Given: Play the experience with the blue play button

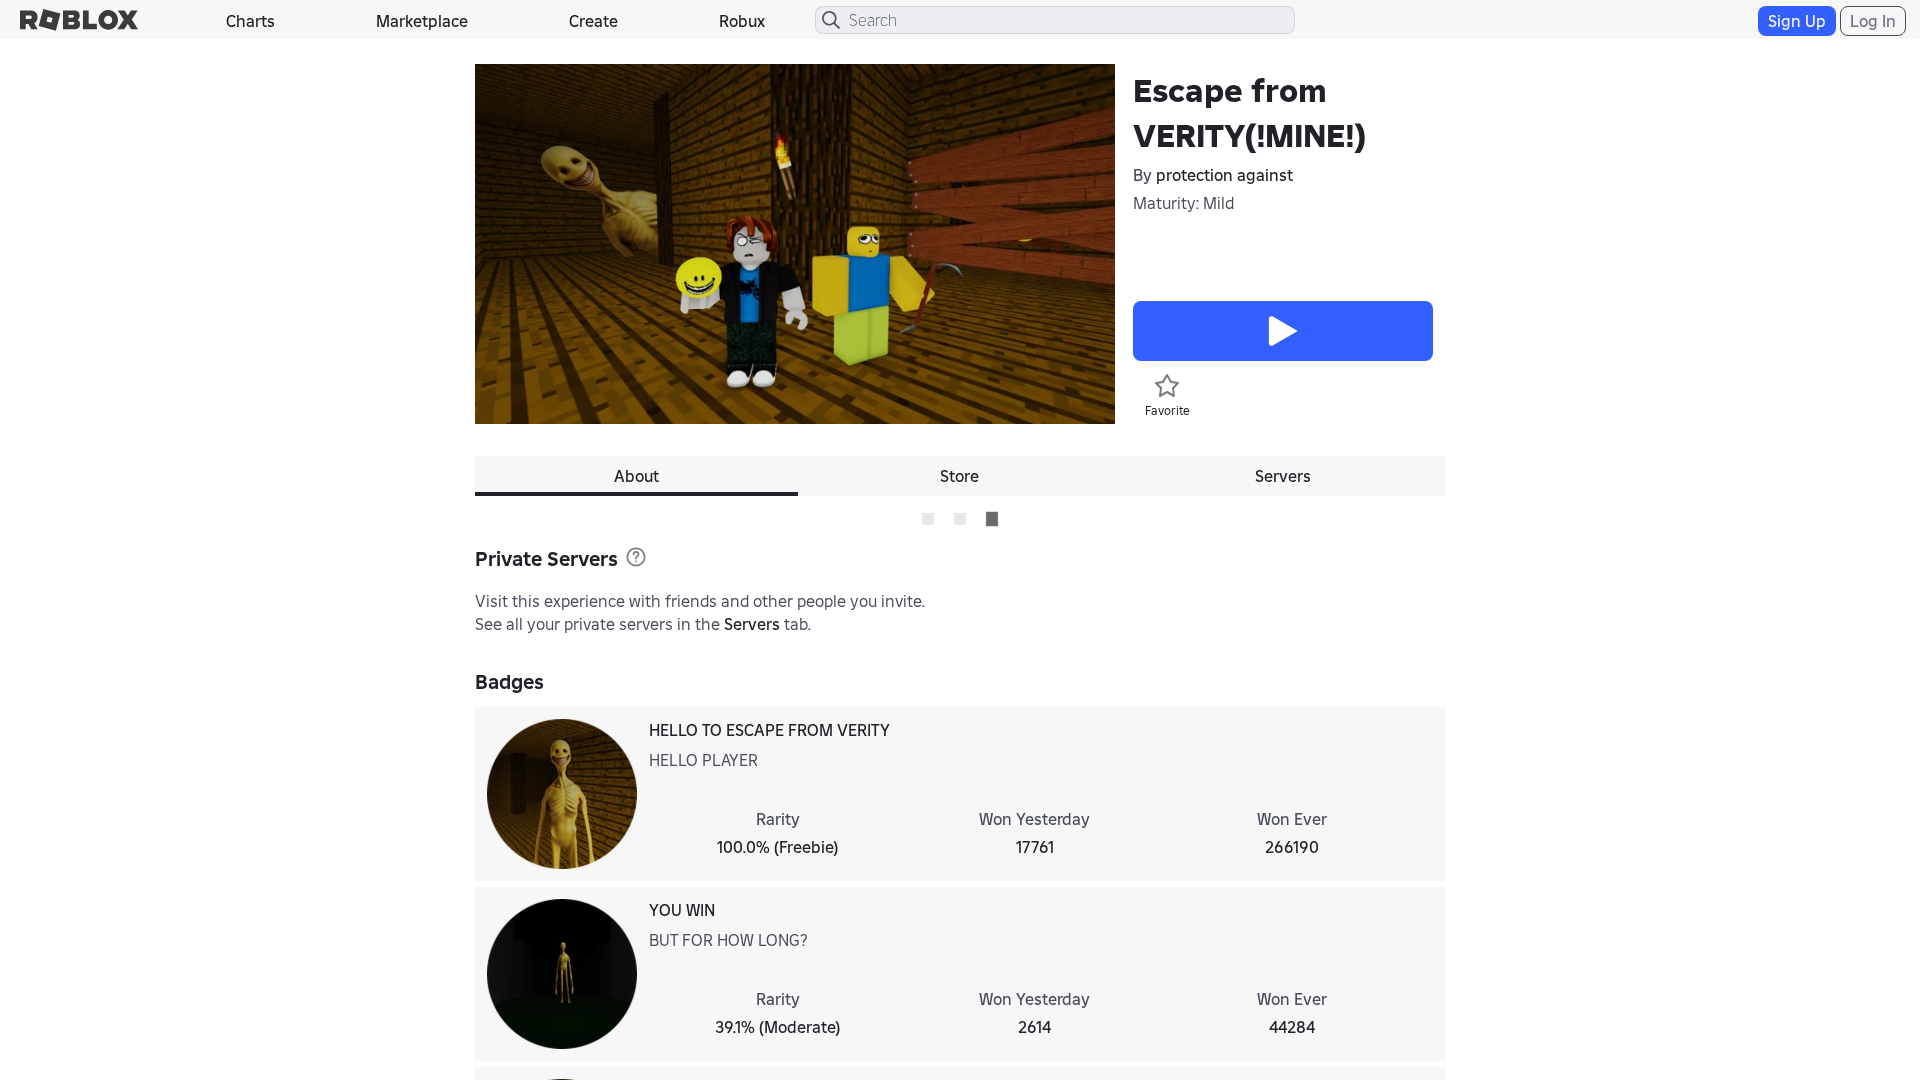Looking at the screenshot, I should [x=1282, y=331].
